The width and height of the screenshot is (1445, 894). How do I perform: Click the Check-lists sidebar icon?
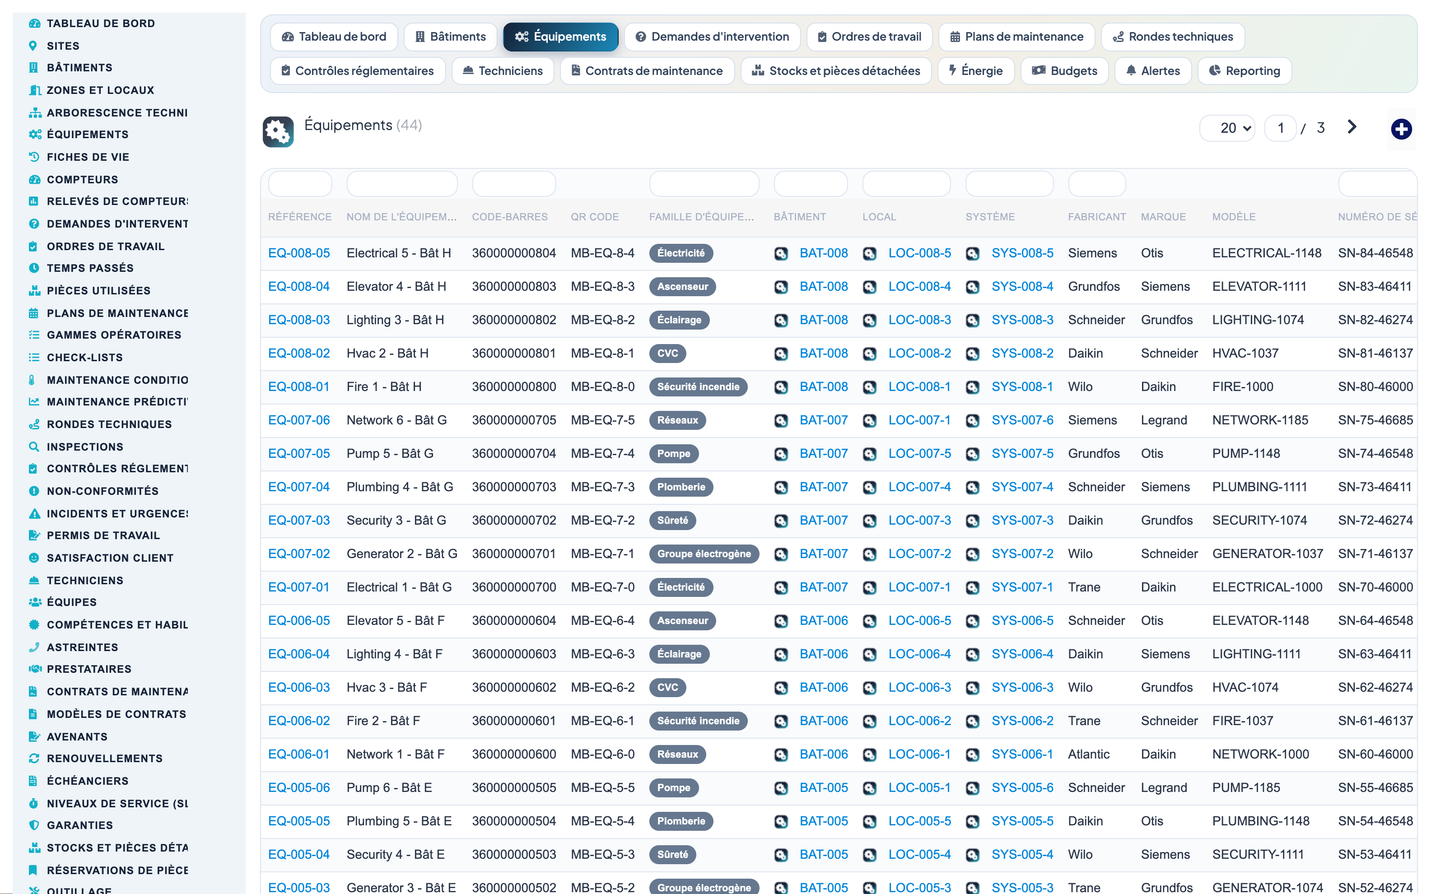pyautogui.click(x=34, y=357)
